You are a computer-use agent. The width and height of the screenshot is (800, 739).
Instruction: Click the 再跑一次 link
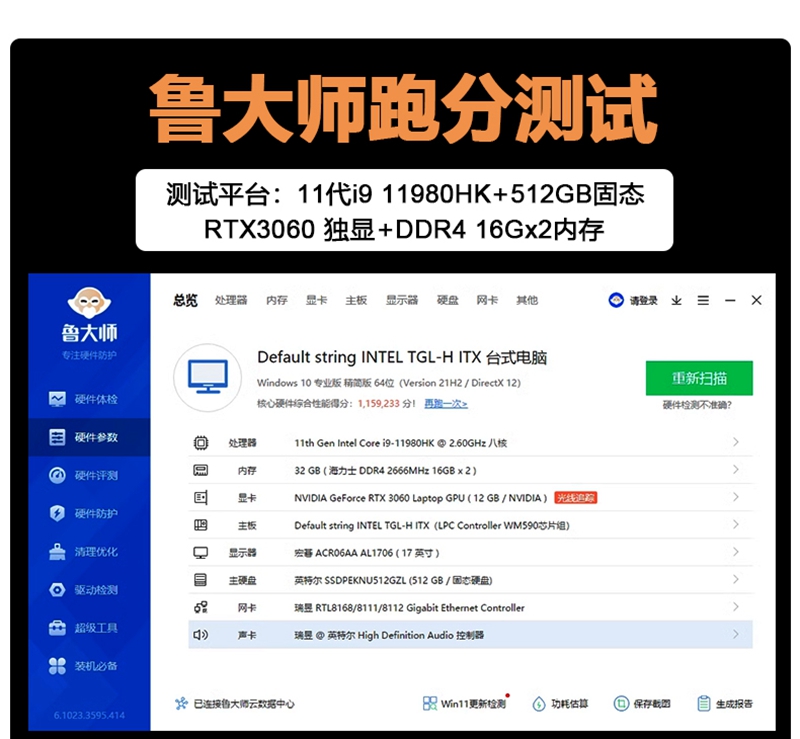click(x=446, y=404)
